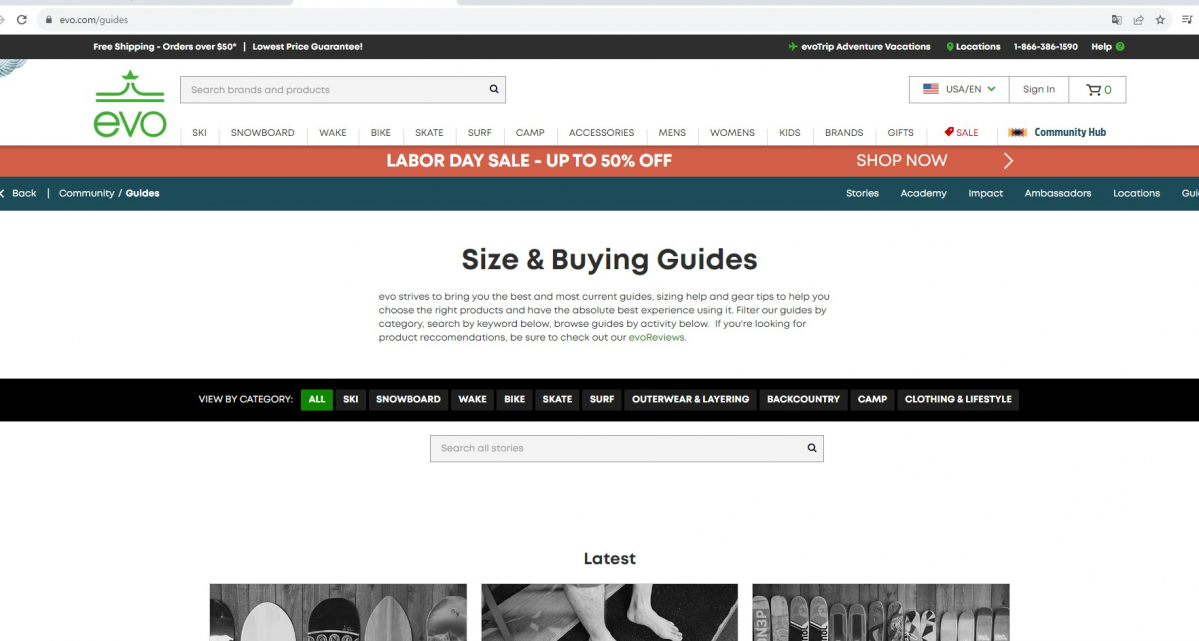1199x641 pixels.
Task: Open the skimboards guide thumbnail
Action: [338, 612]
